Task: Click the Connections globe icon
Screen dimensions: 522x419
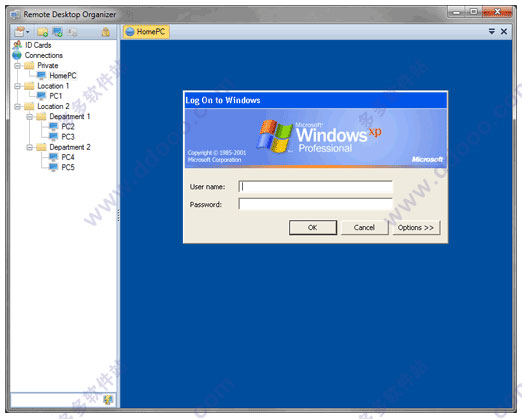Action: 17,55
